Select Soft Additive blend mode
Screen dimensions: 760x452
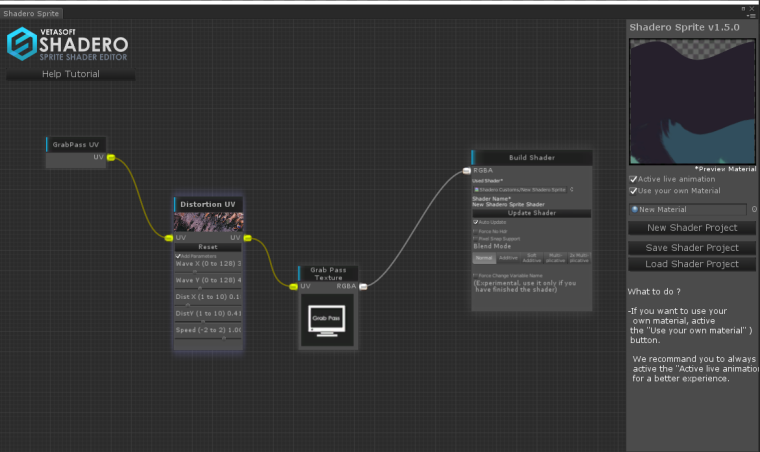(x=532, y=258)
